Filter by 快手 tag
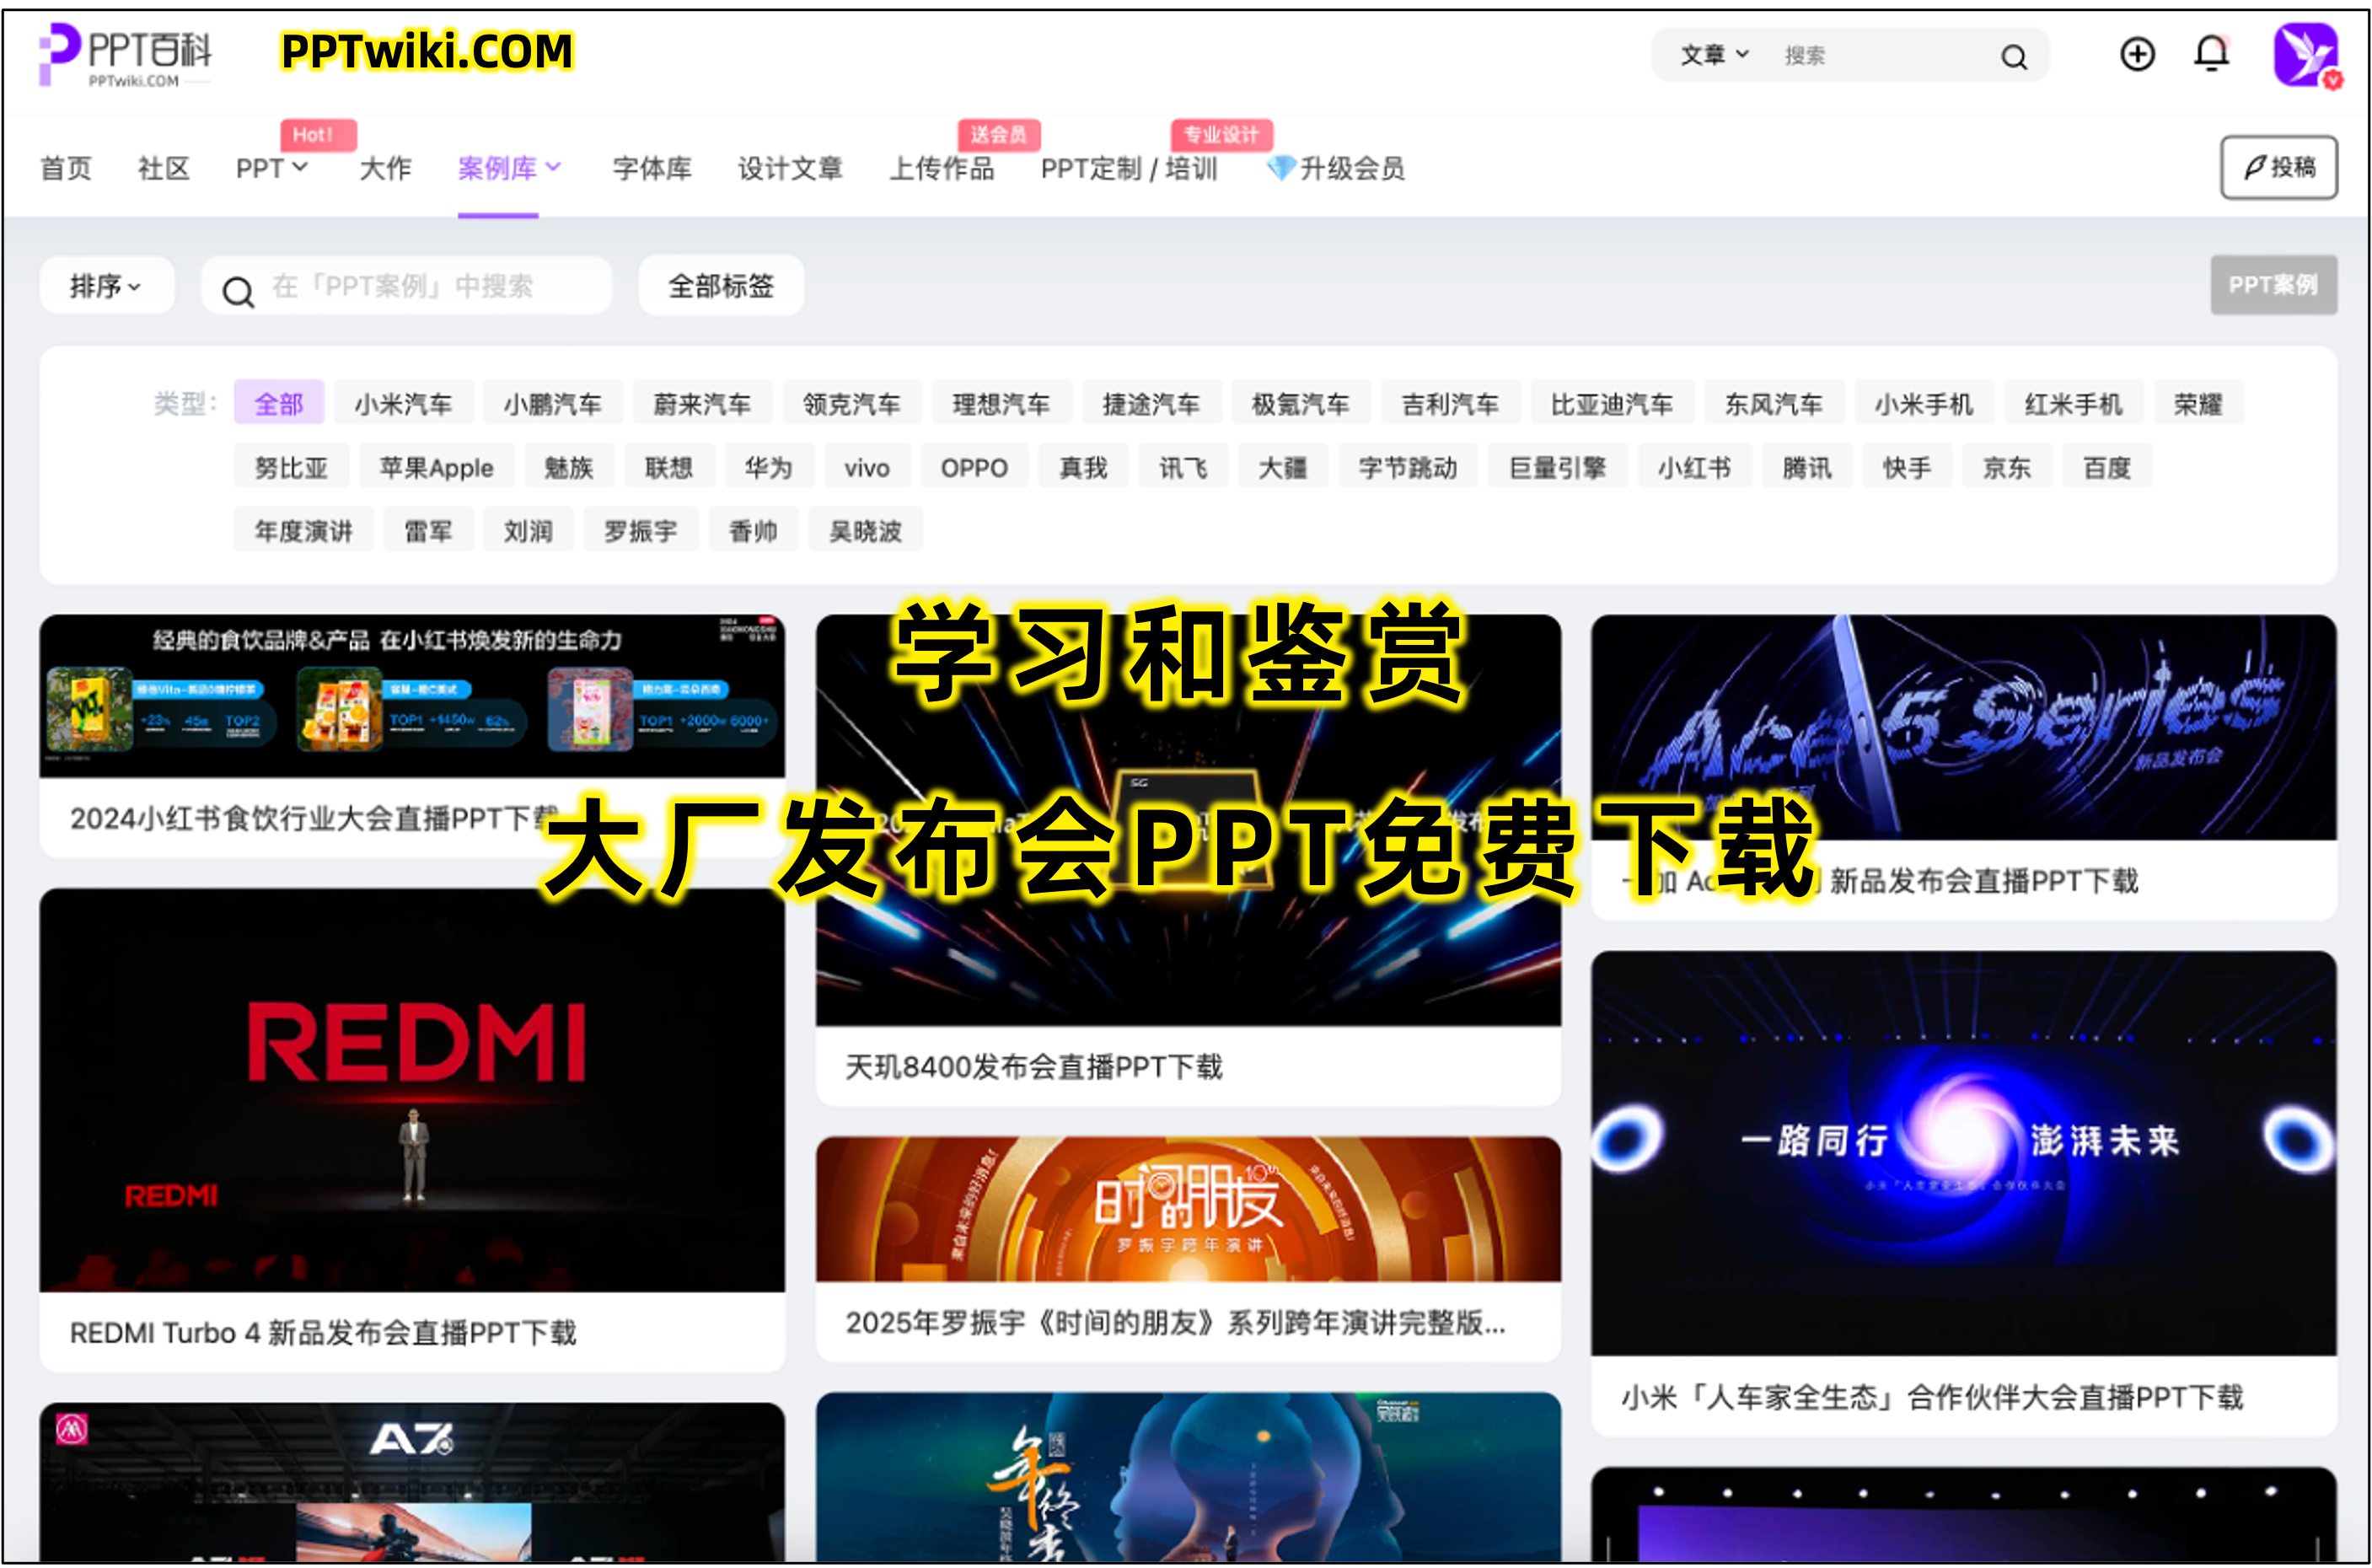The width and height of the screenshot is (2372, 1568). click(1908, 467)
